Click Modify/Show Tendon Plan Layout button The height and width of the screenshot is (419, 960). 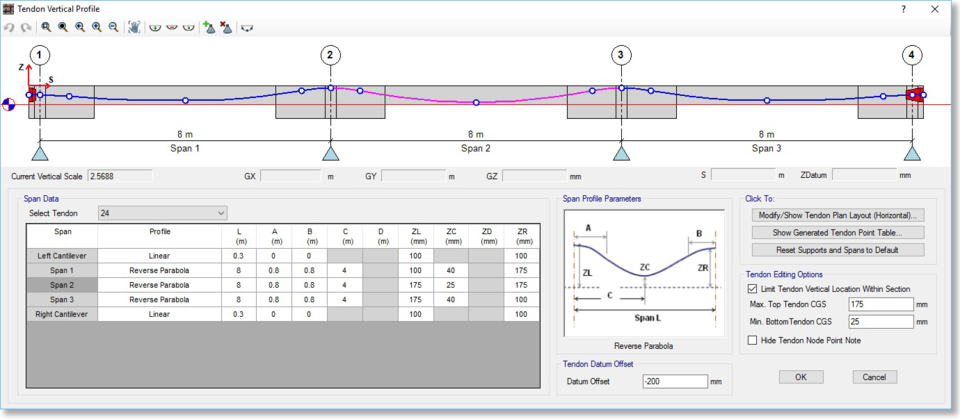pyautogui.click(x=837, y=215)
